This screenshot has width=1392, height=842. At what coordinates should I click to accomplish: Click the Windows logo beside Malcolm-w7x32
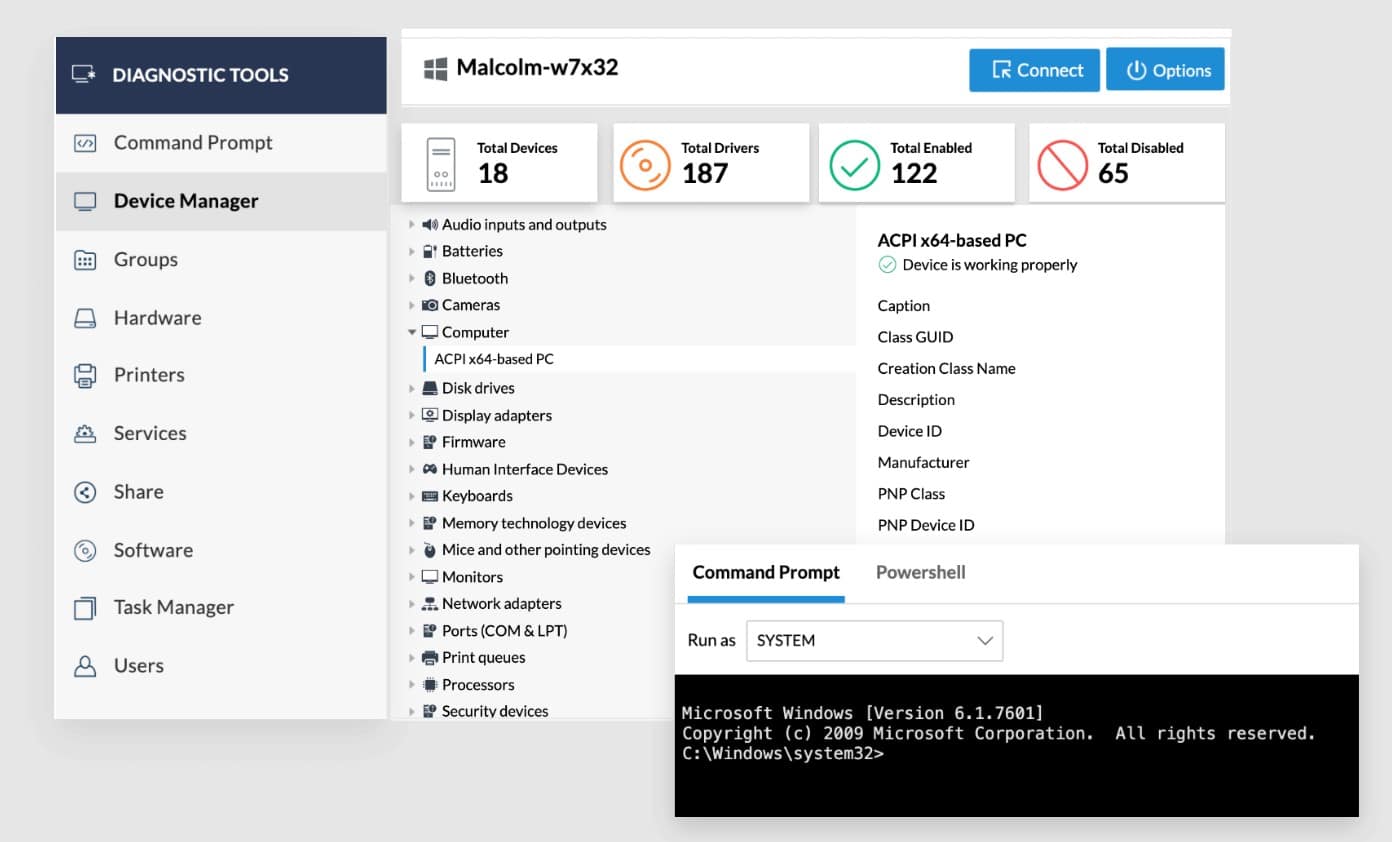pyautogui.click(x=435, y=69)
